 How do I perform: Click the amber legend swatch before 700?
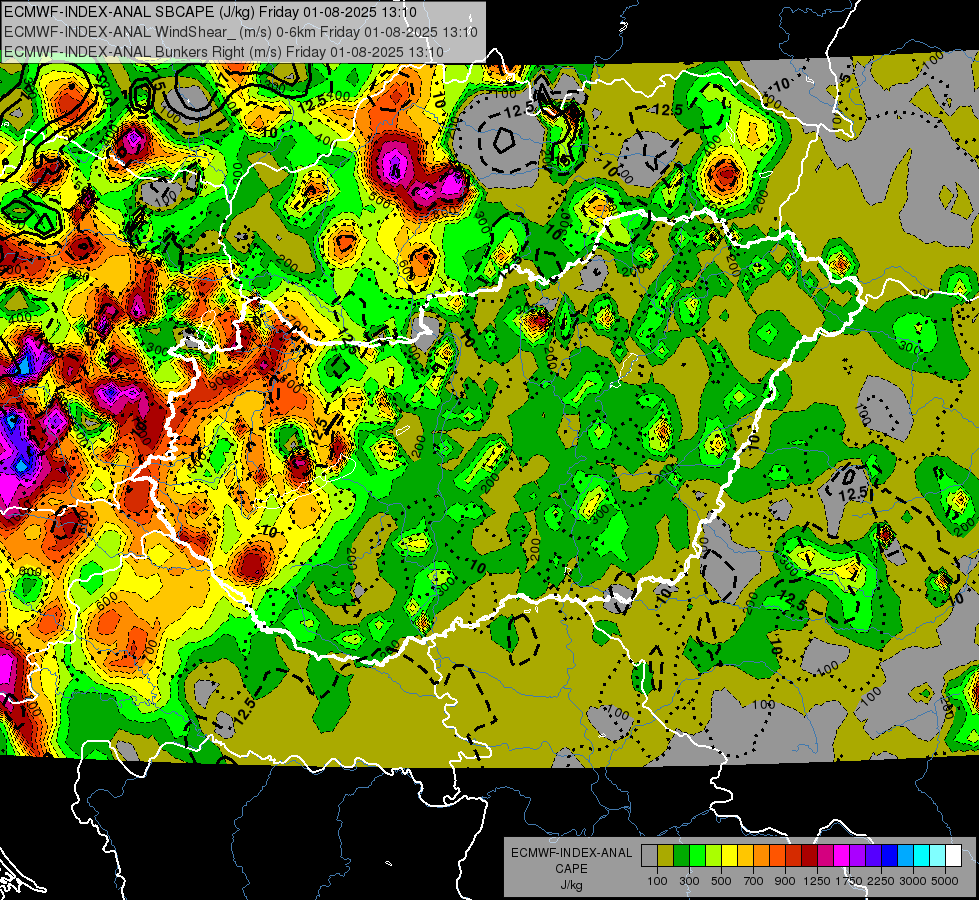[x=745, y=856]
